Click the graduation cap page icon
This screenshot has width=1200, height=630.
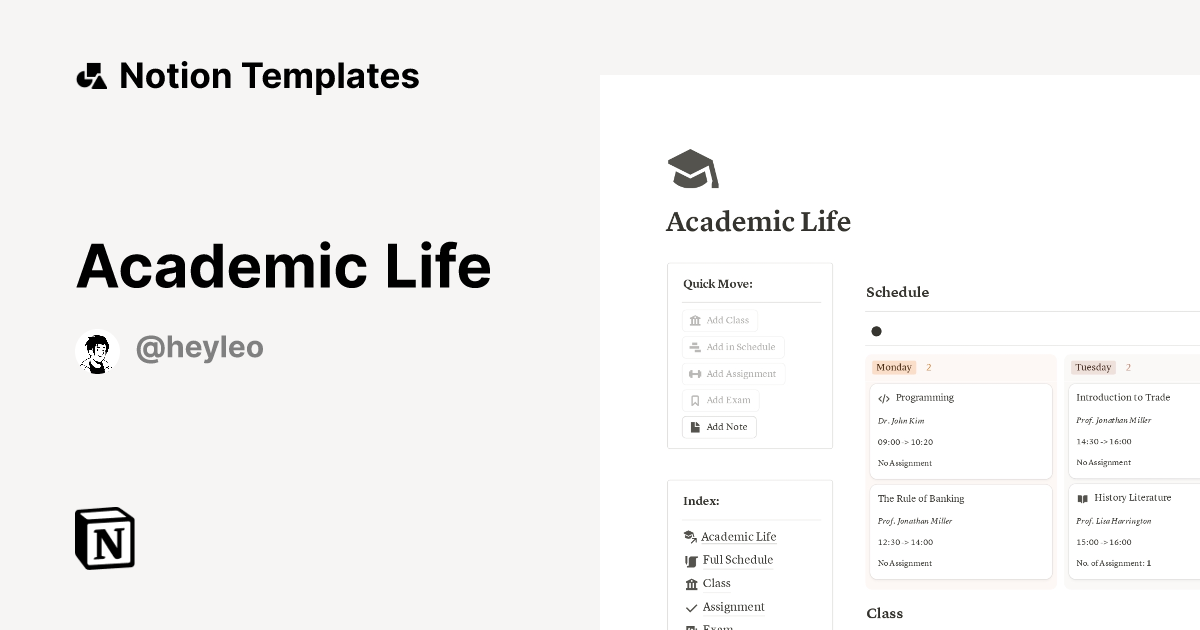pos(692,168)
